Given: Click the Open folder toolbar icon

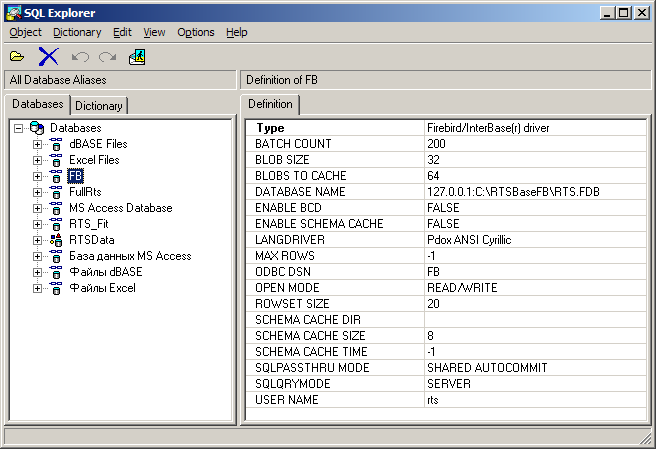Looking at the screenshot, I should [x=17, y=56].
